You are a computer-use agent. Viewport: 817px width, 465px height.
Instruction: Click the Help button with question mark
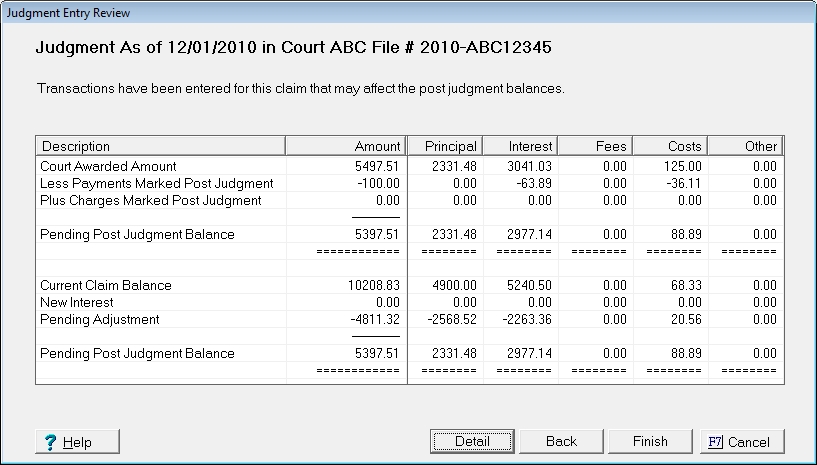coord(78,441)
